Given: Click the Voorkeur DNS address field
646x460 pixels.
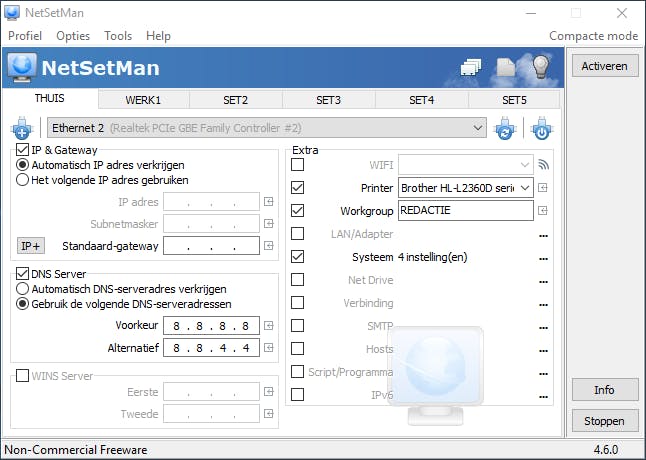Looking at the screenshot, I should [x=211, y=326].
